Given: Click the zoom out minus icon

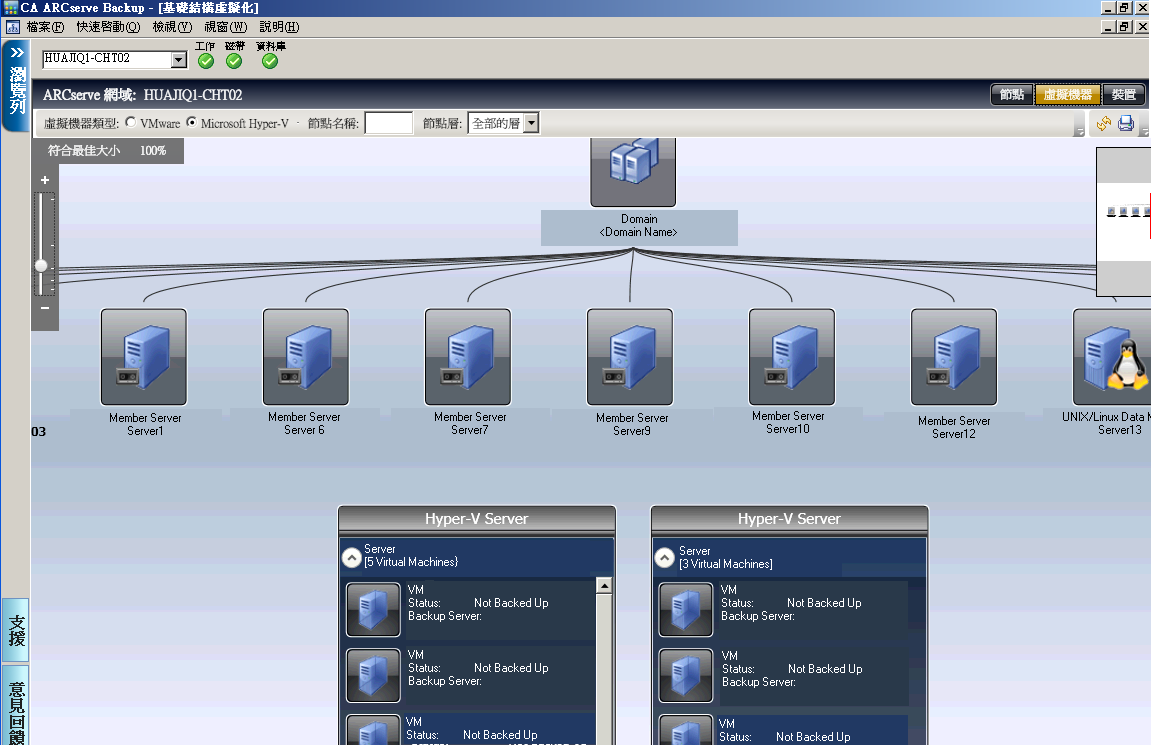Looking at the screenshot, I should click(45, 308).
